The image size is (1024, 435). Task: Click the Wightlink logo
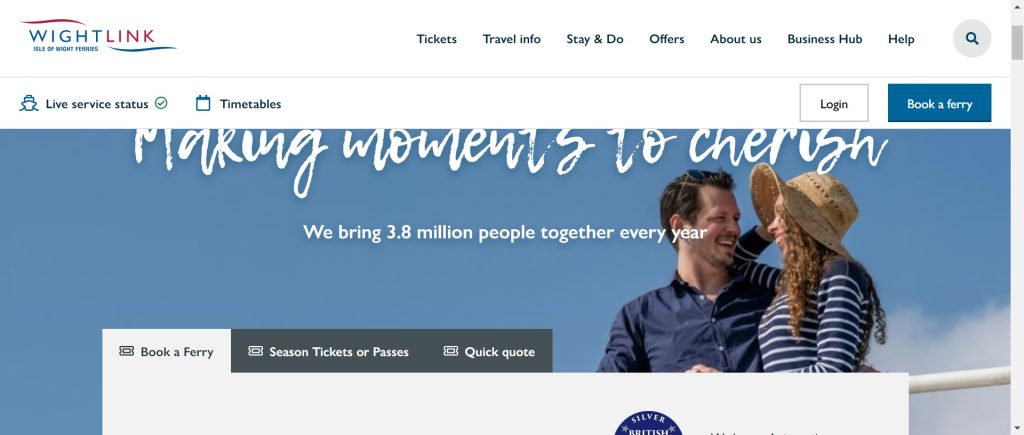[x=98, y=36]
